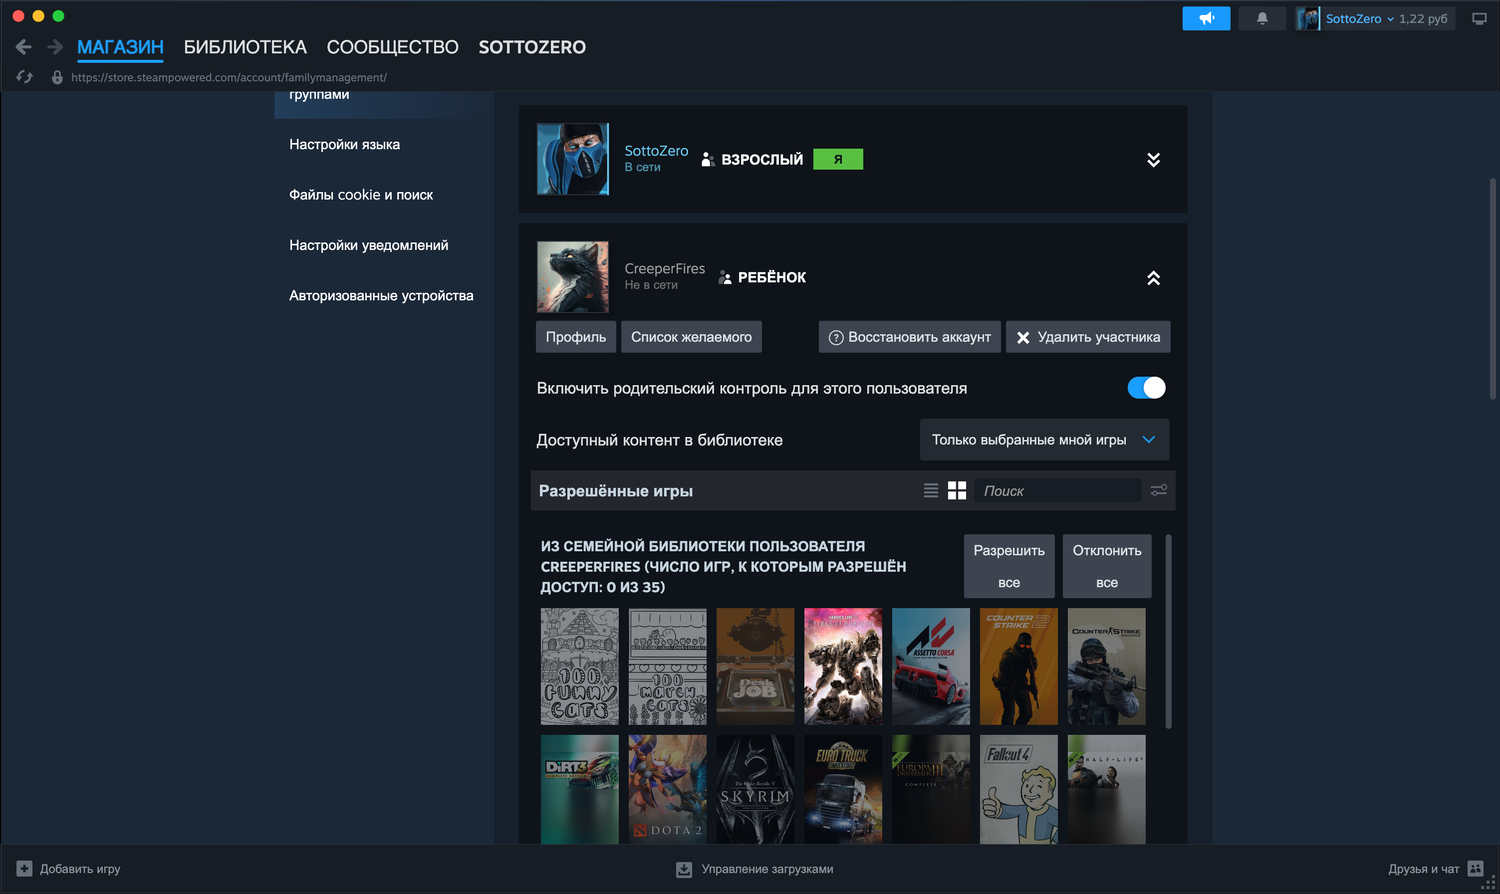Select the Counter-Strike 2 game cover
The image size is (1500, 894).
click(1019, 666)
